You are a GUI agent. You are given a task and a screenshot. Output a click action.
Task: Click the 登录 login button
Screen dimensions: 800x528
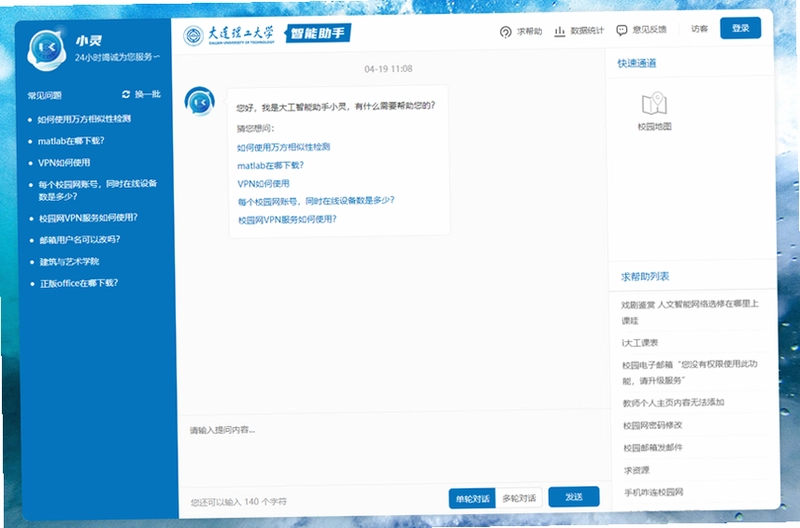(740, 28)
